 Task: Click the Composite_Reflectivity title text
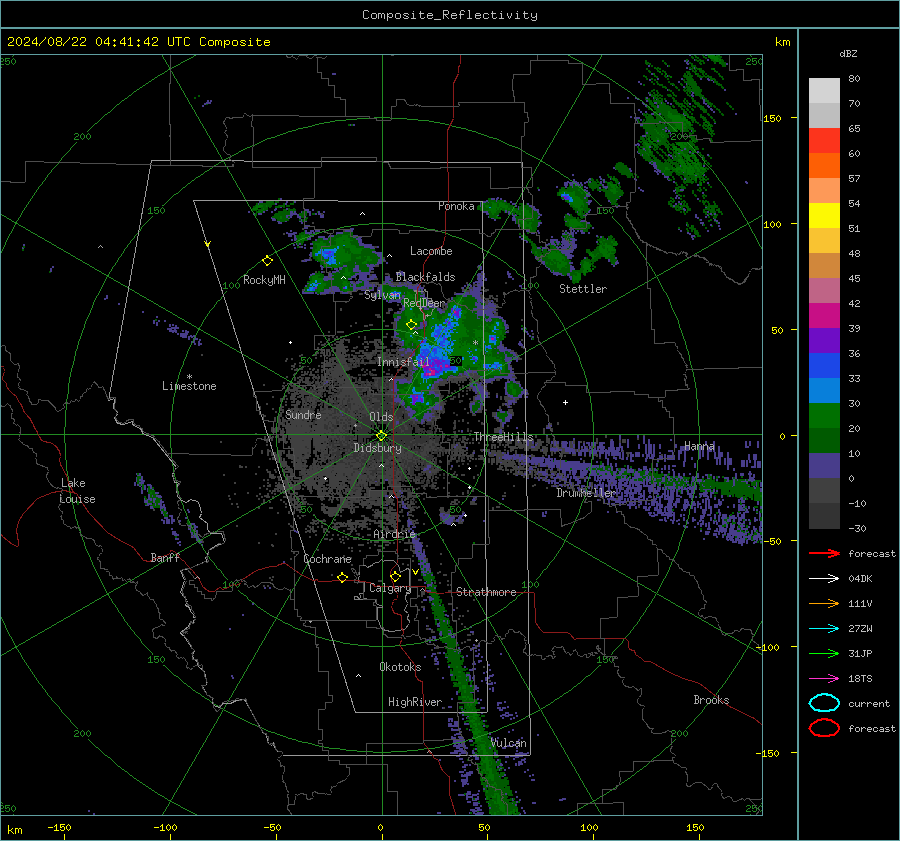[x=449, y=15]
